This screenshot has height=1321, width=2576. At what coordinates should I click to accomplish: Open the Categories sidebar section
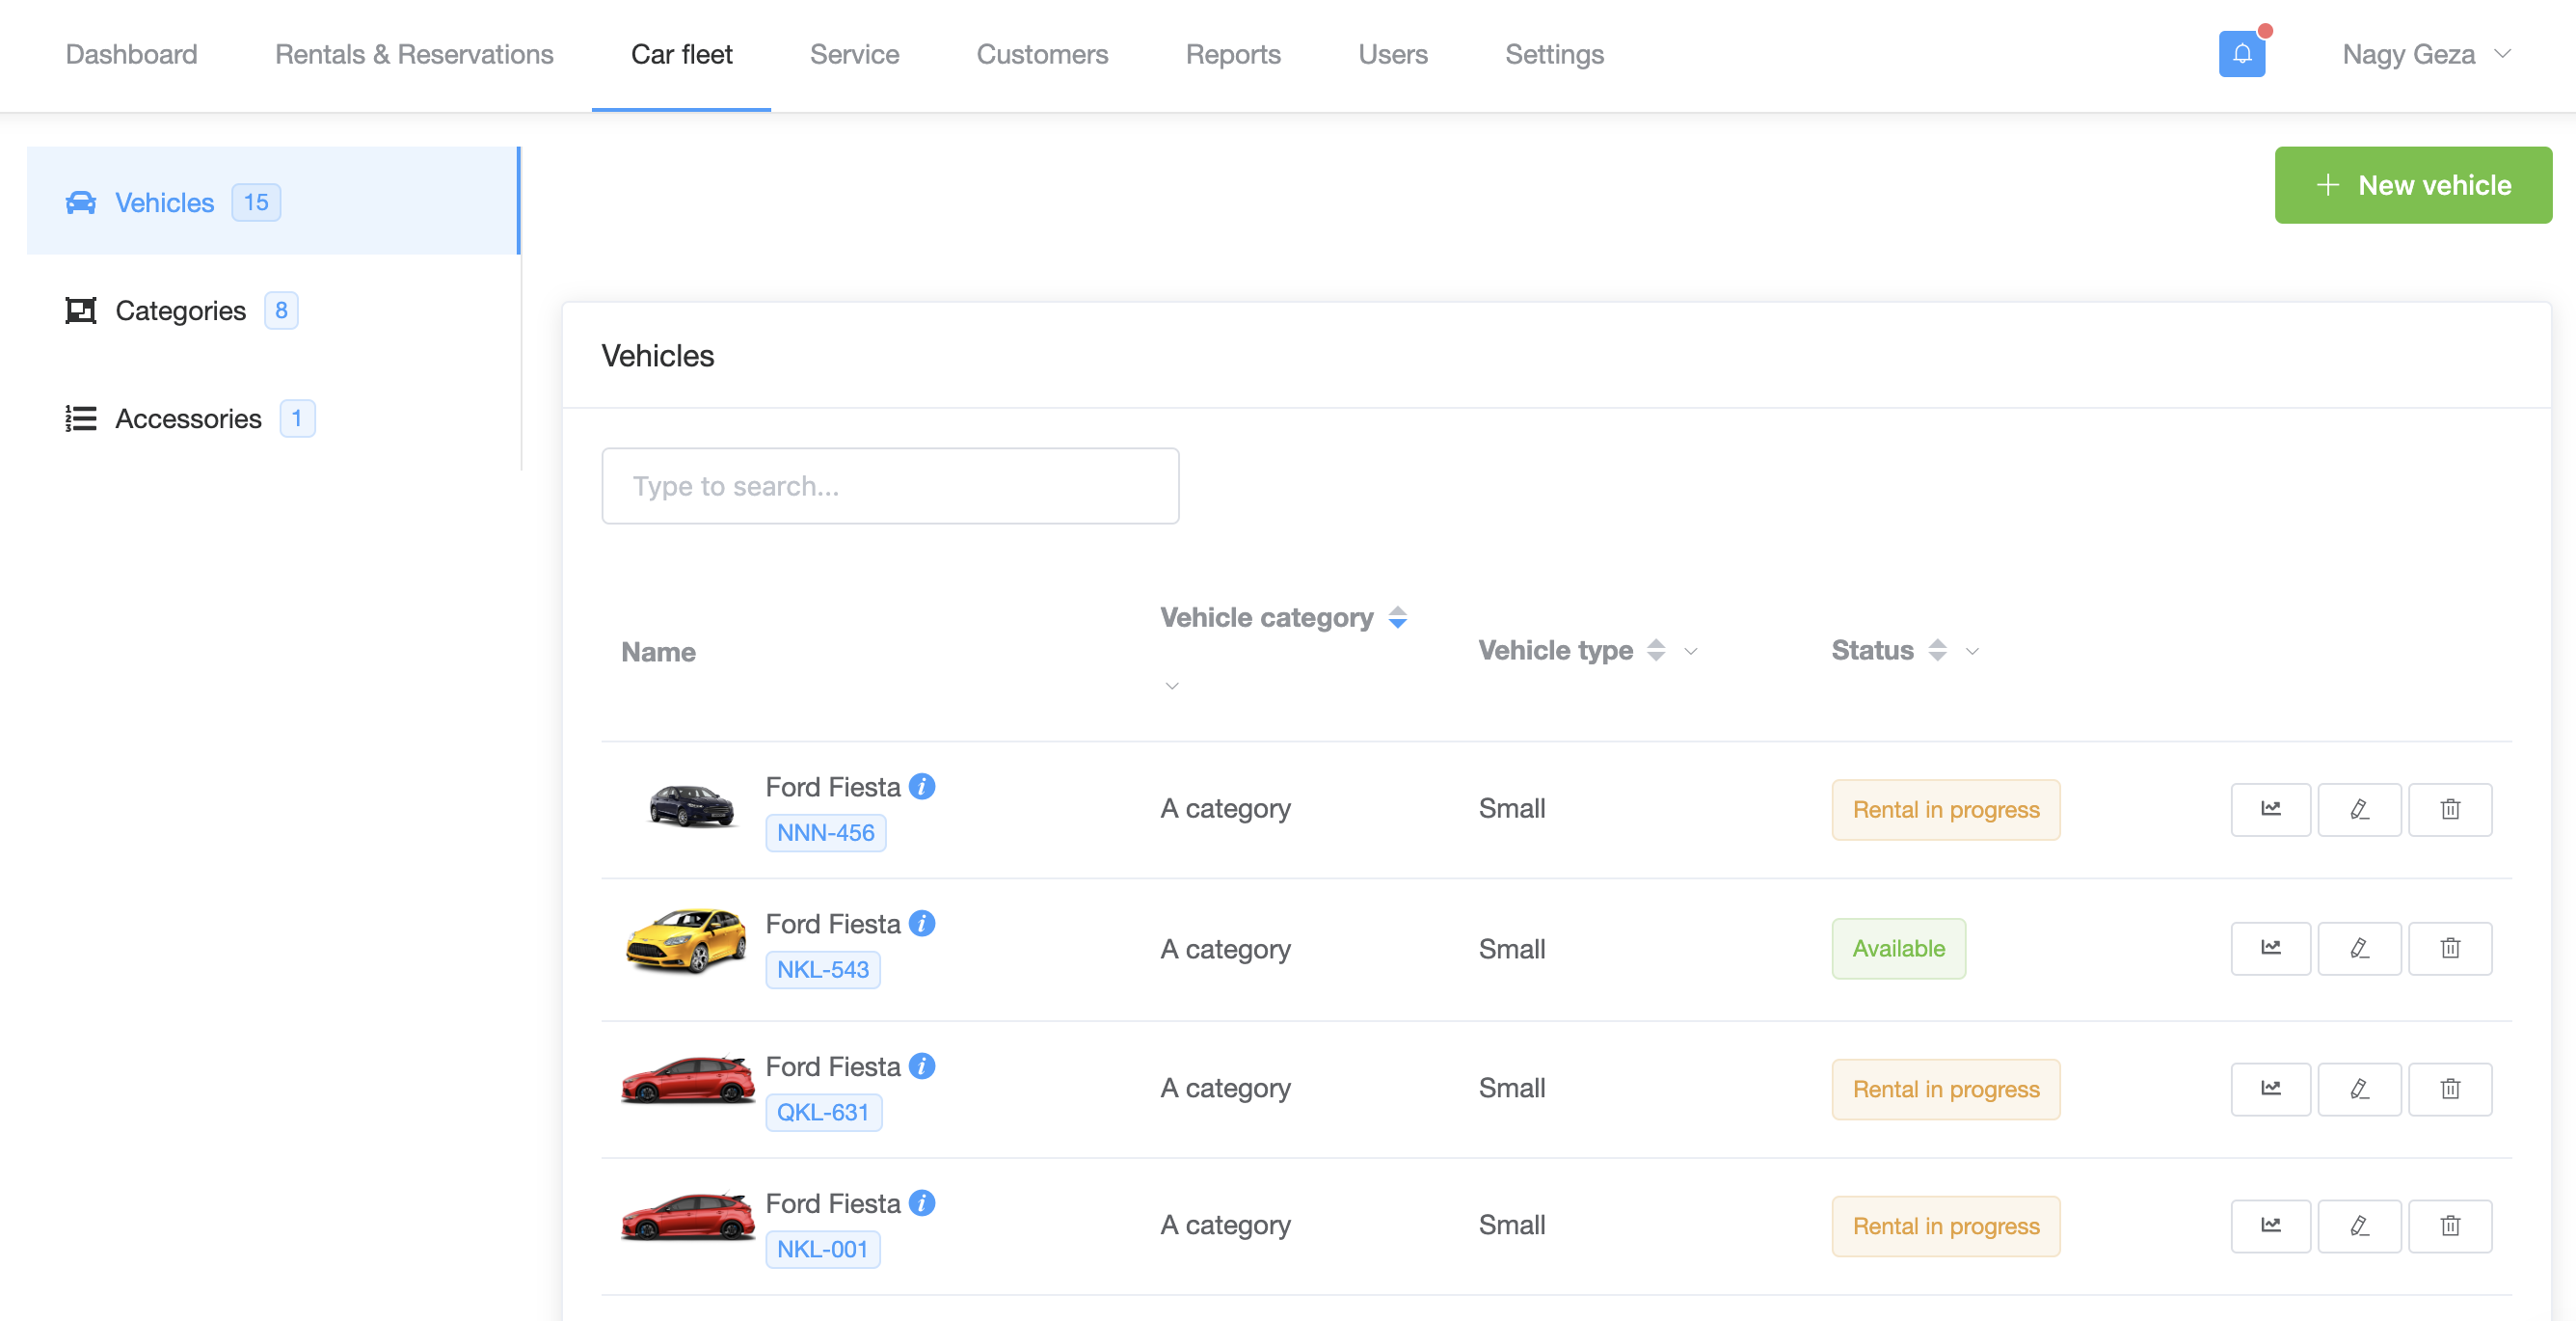180,310
